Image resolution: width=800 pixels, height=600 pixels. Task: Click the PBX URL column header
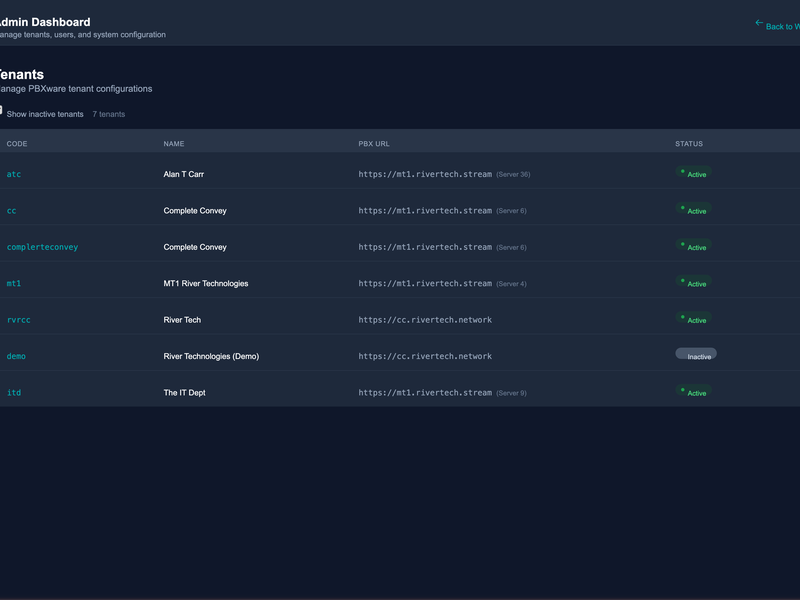(x=376, y=144)
